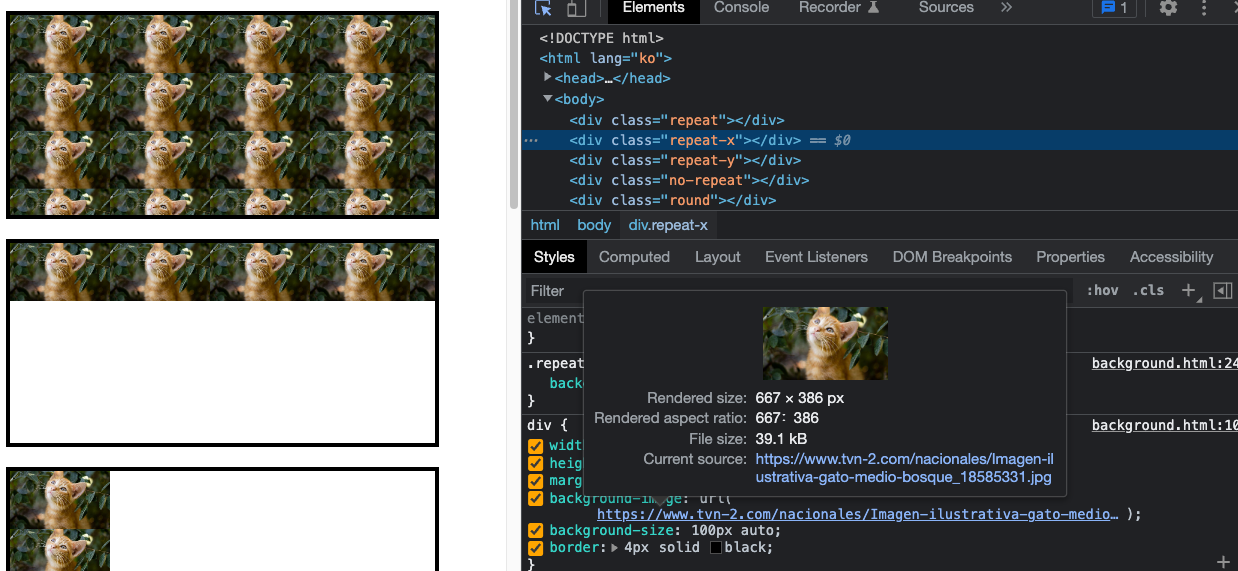Select the html breadcrumb
The height and width of the screenshot is (571, 1238).
[x=545, y=225]
